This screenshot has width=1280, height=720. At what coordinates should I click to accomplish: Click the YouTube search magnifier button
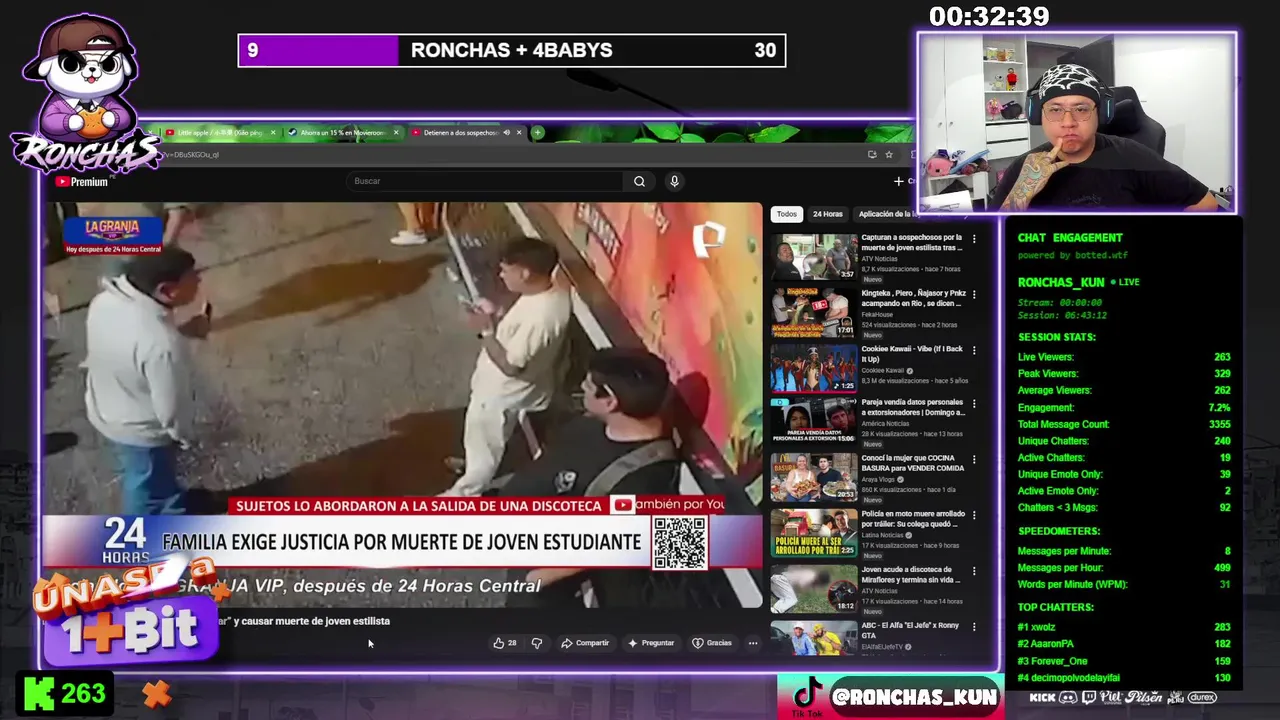tap(639, 181)
